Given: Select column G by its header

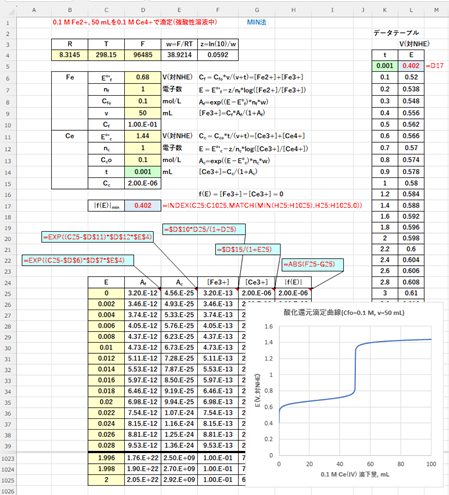Looking at the screenshot, I should click(257, 10).
